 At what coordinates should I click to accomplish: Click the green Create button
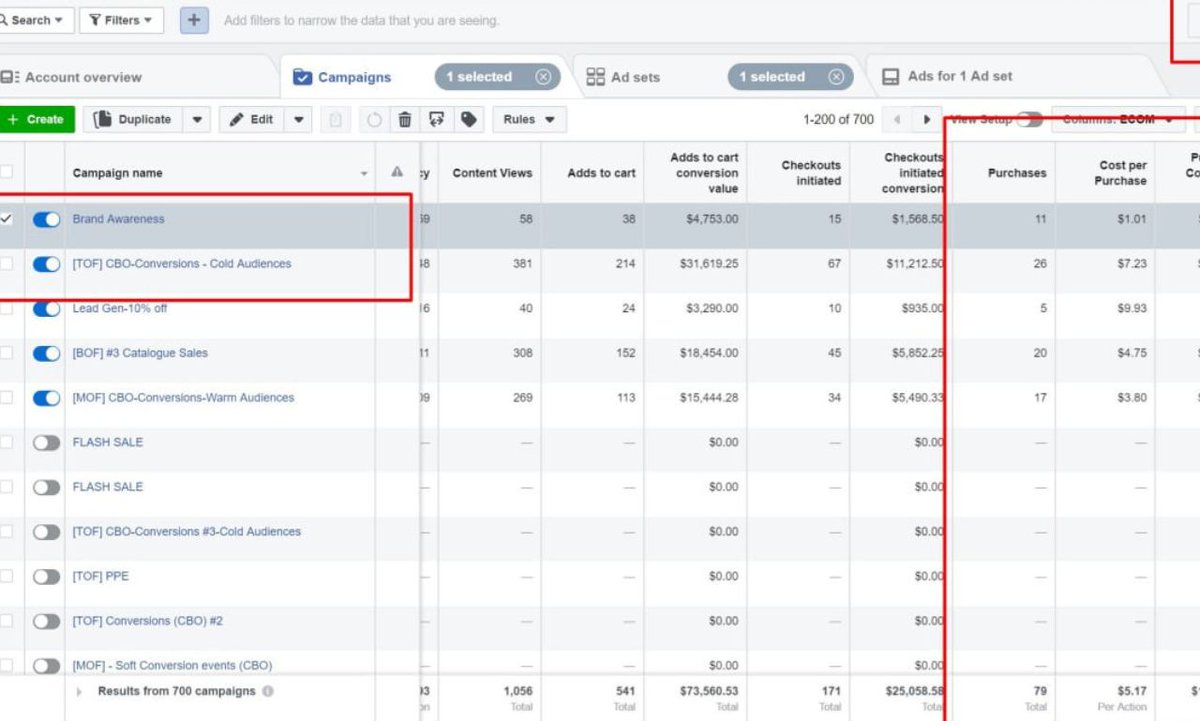[37, 119]
